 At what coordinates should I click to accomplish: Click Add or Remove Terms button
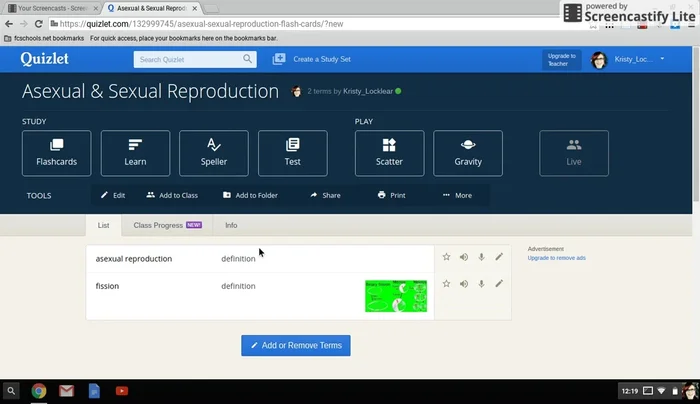point(296,345)
